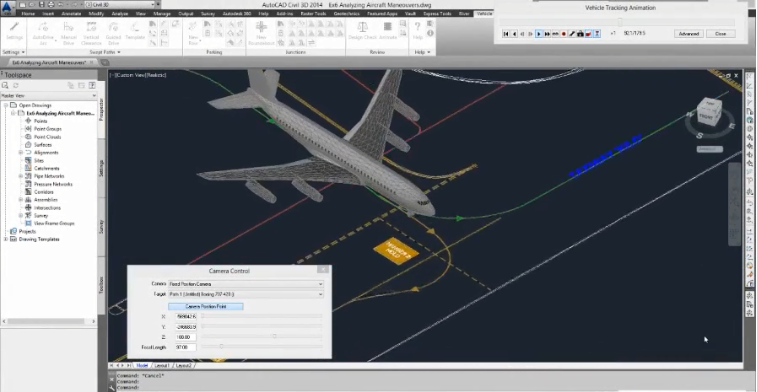
Task: Adjust the Focal Length slider thumb
Action: pyautogui.click(x=221, y=347)
